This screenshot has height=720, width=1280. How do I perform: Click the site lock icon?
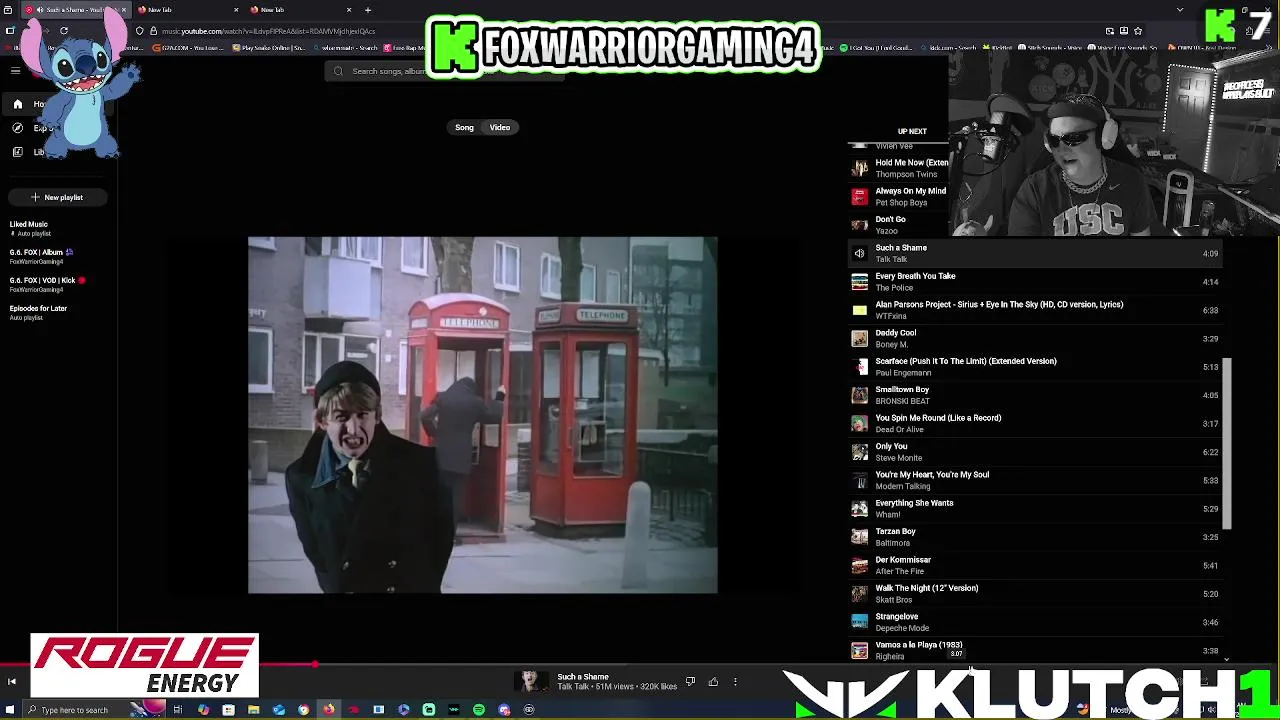click(x=153, y=31)
